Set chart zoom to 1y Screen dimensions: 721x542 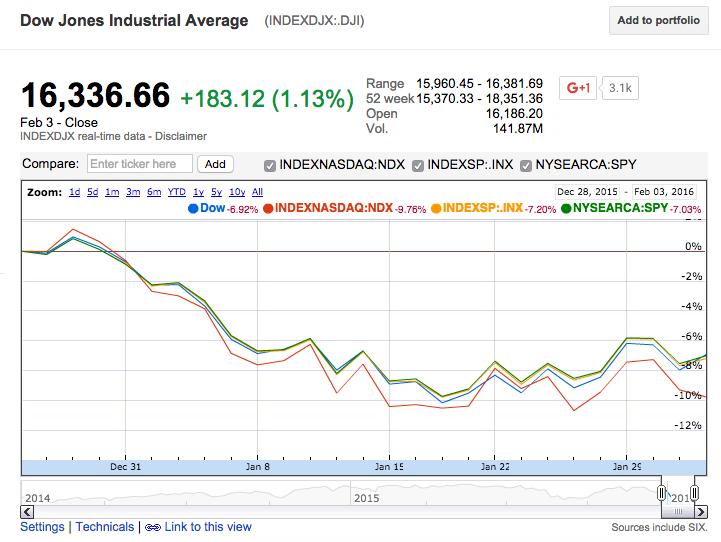198,192
